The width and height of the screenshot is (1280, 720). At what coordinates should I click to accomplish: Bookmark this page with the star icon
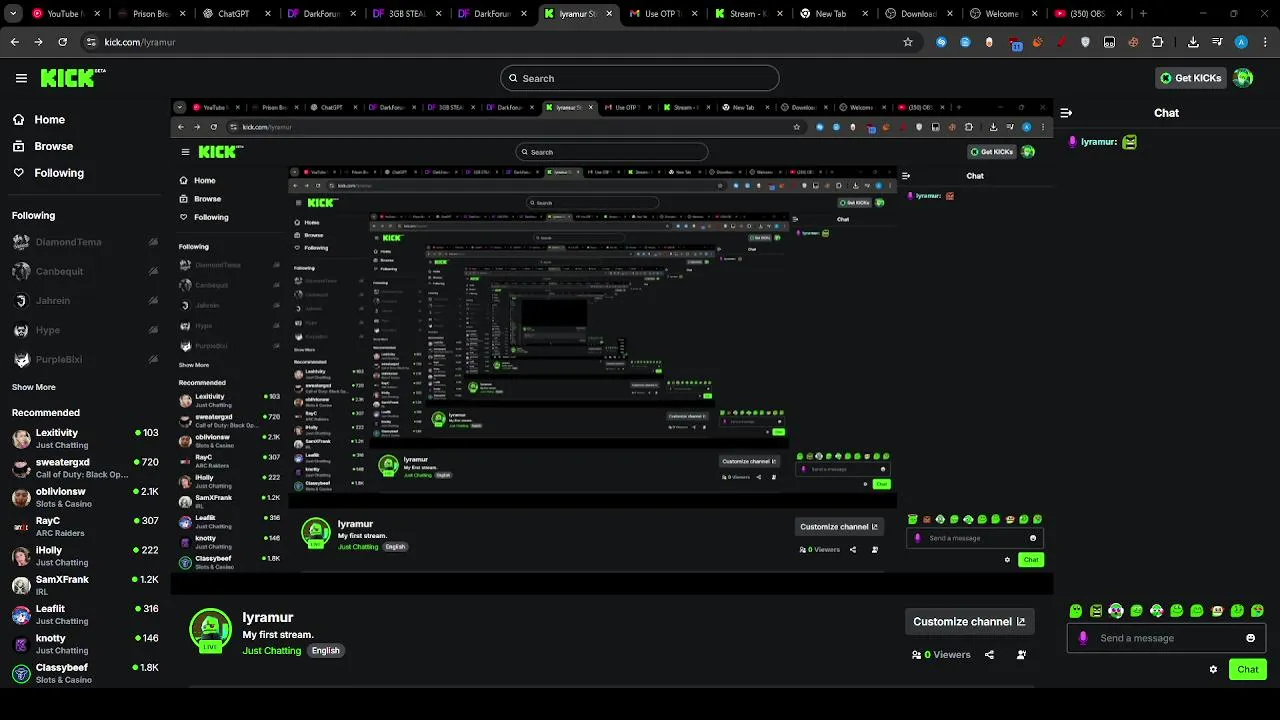908,42
